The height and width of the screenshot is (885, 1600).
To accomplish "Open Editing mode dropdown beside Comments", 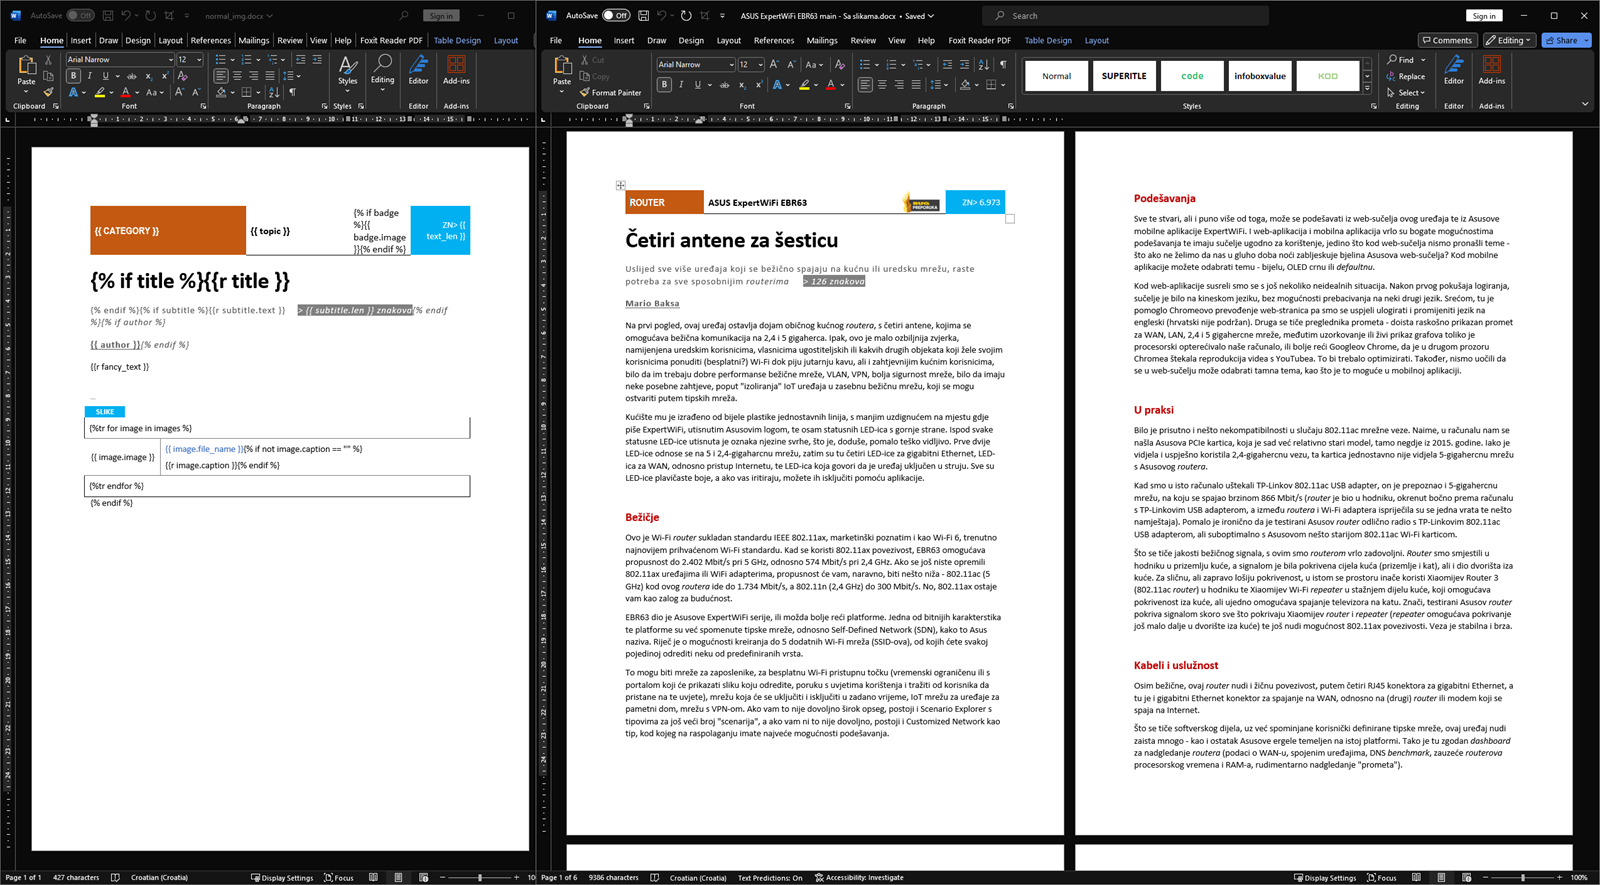I will (x=1509, y=40).
